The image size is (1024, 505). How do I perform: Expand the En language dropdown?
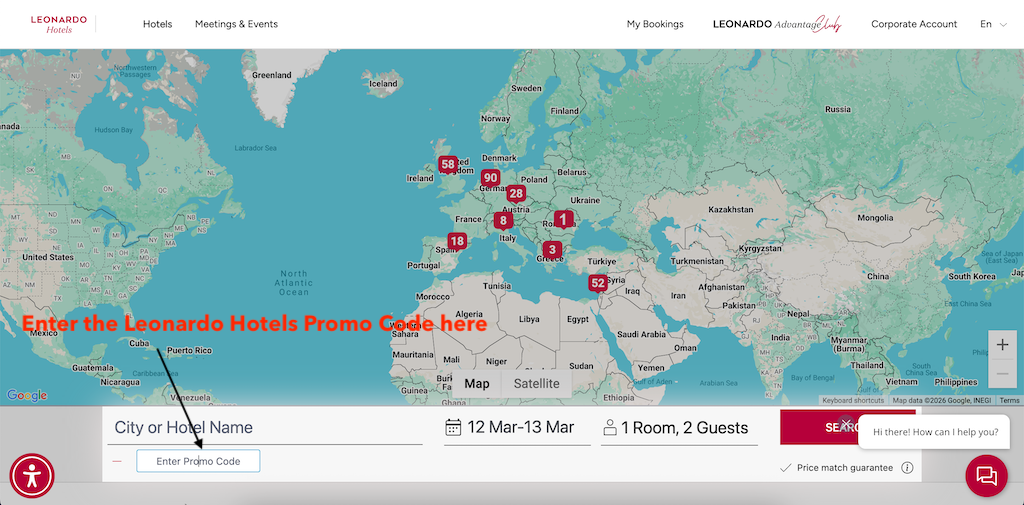[x=993, y=24]
